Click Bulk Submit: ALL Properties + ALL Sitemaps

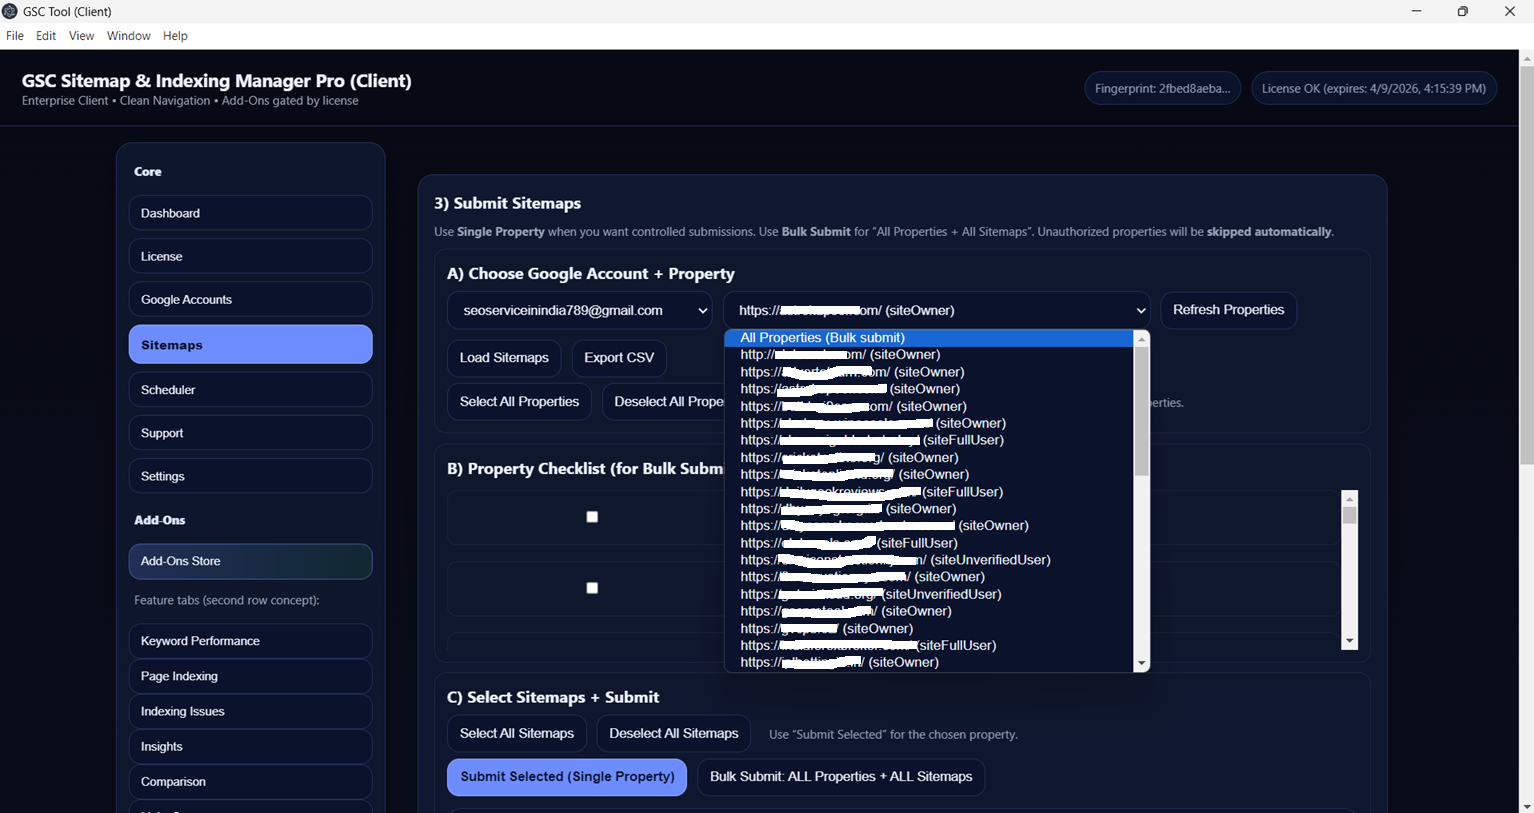coord(840,777)
